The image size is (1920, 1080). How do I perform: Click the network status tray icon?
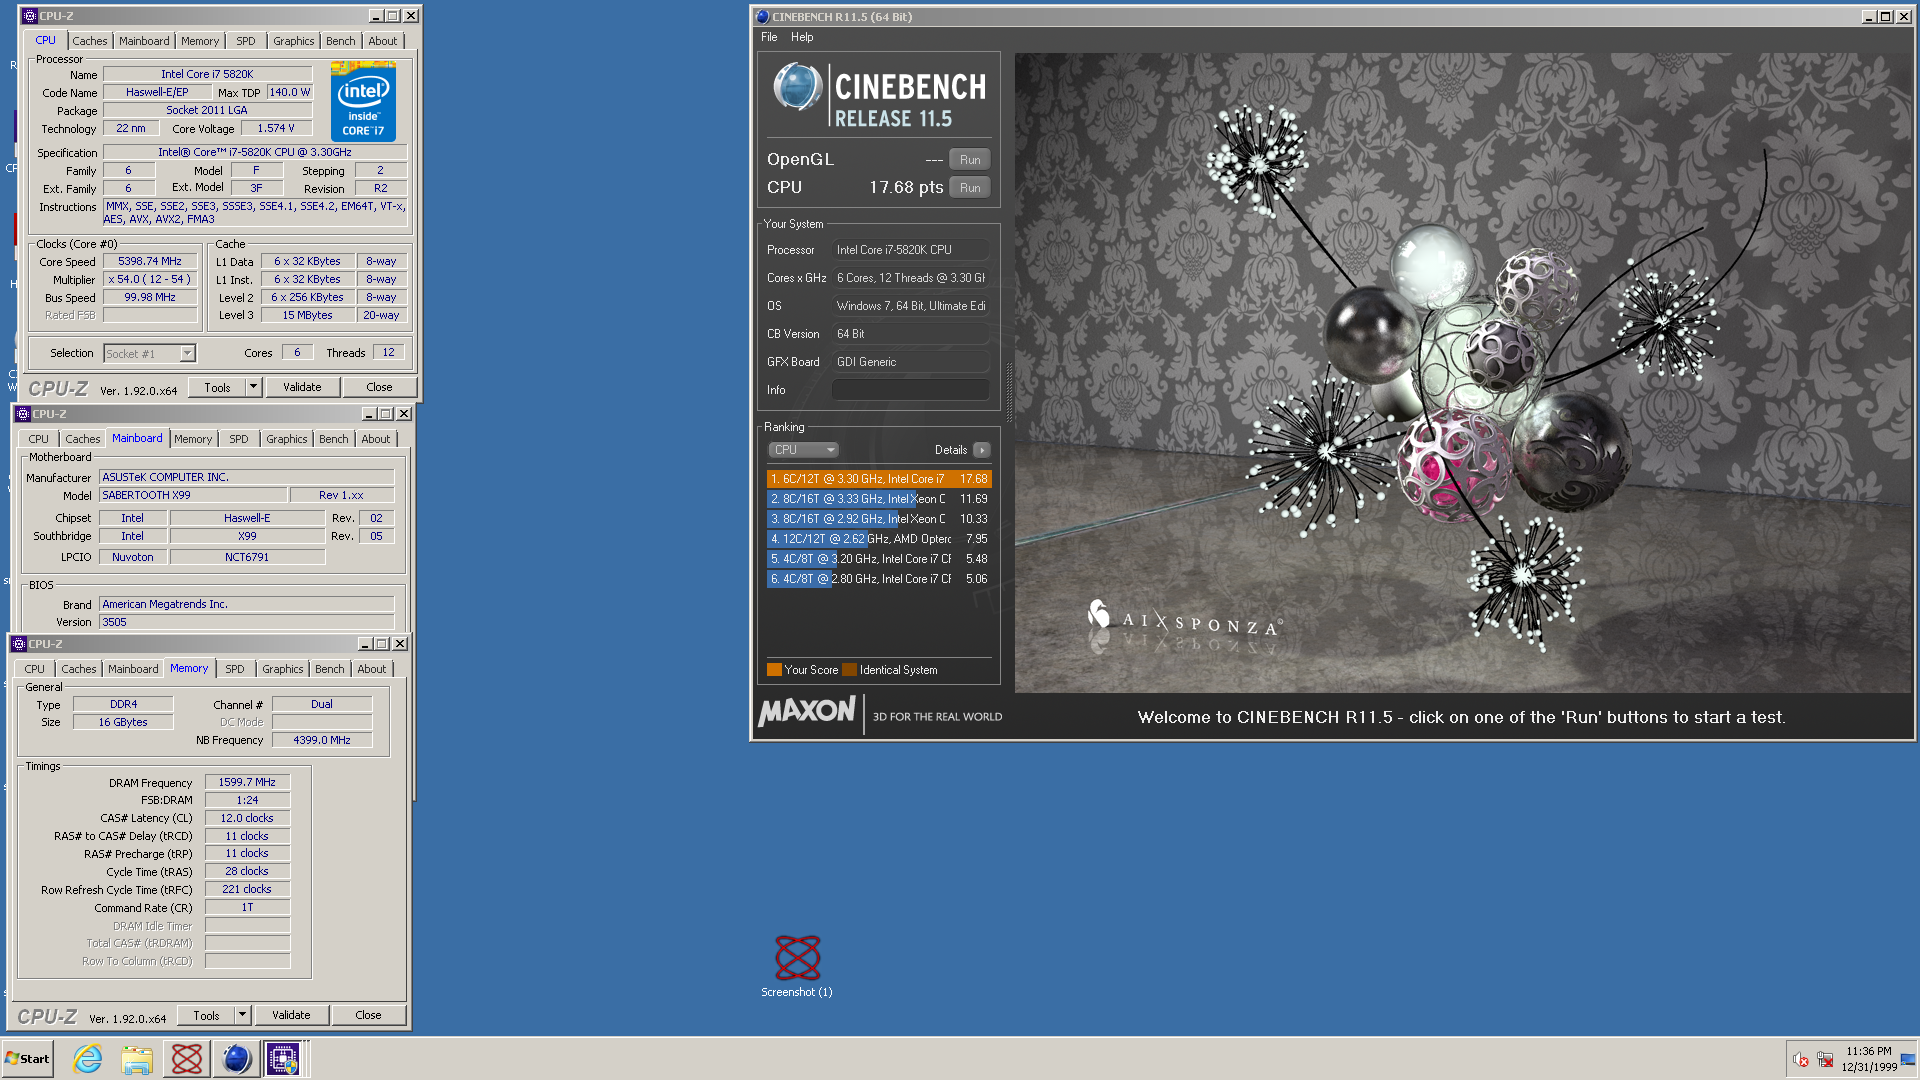pos(1825,1059)
